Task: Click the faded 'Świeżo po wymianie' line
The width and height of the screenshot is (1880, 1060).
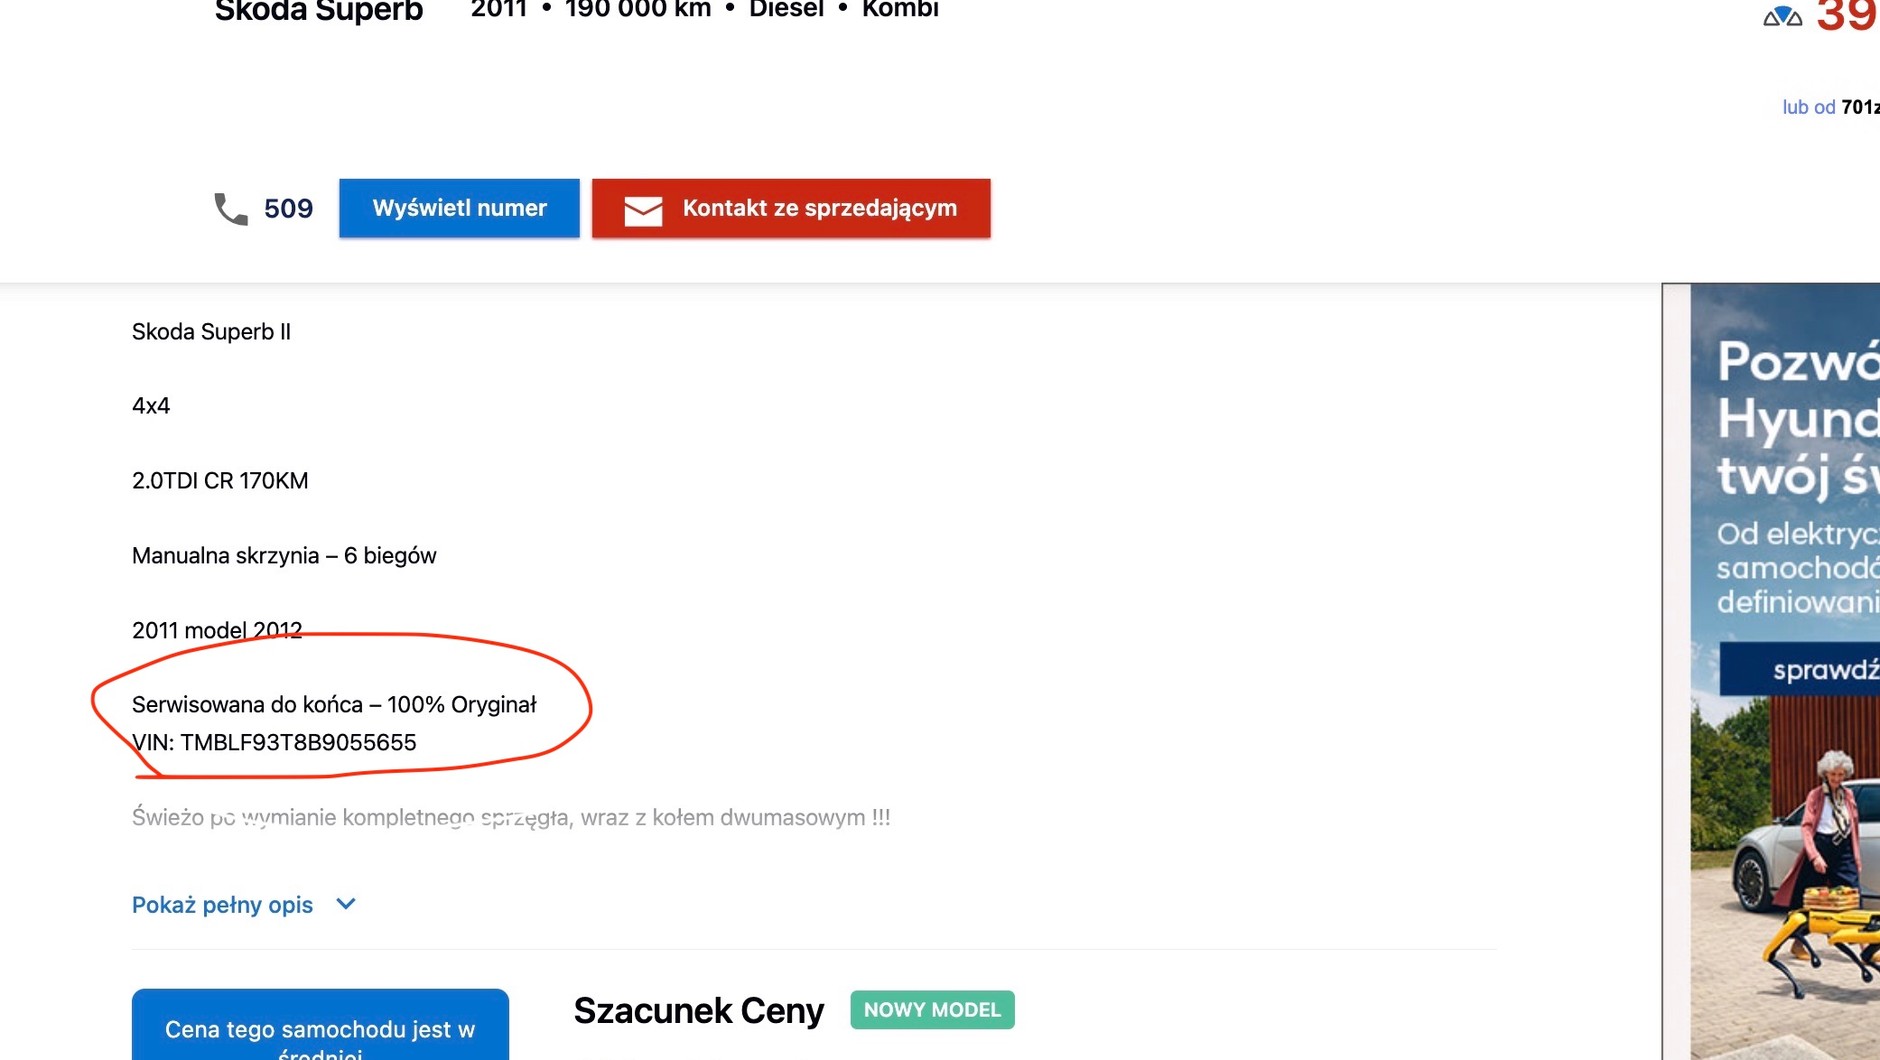Action: (511, 817)
